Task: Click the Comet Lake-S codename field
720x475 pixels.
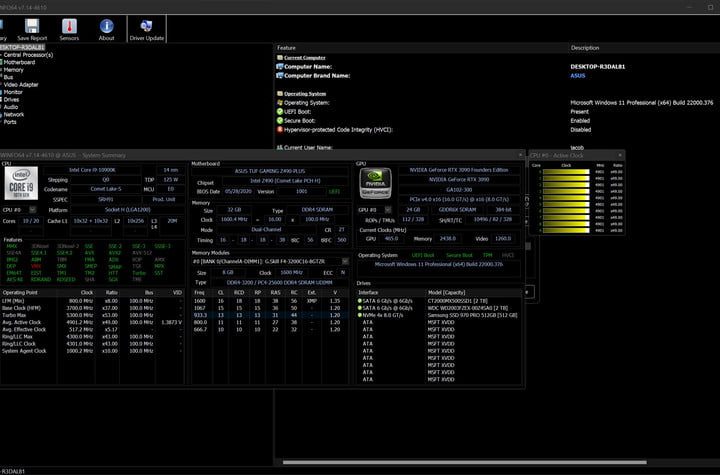Action: [x=106, y=189]
